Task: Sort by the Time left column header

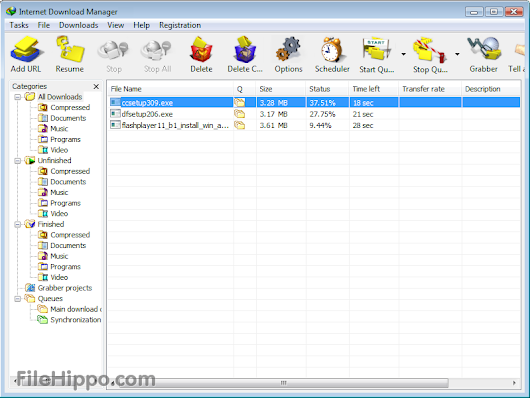Action: (x=374, y=89)
